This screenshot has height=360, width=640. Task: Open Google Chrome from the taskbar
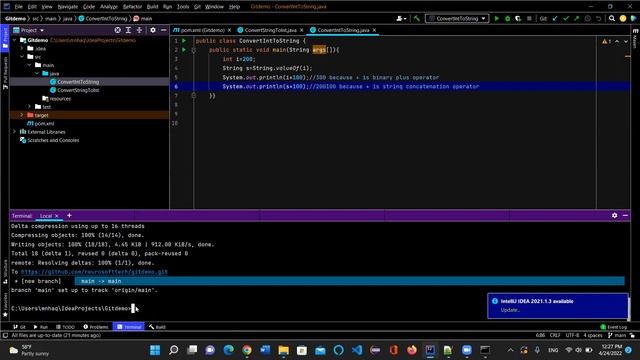(247, 350)
